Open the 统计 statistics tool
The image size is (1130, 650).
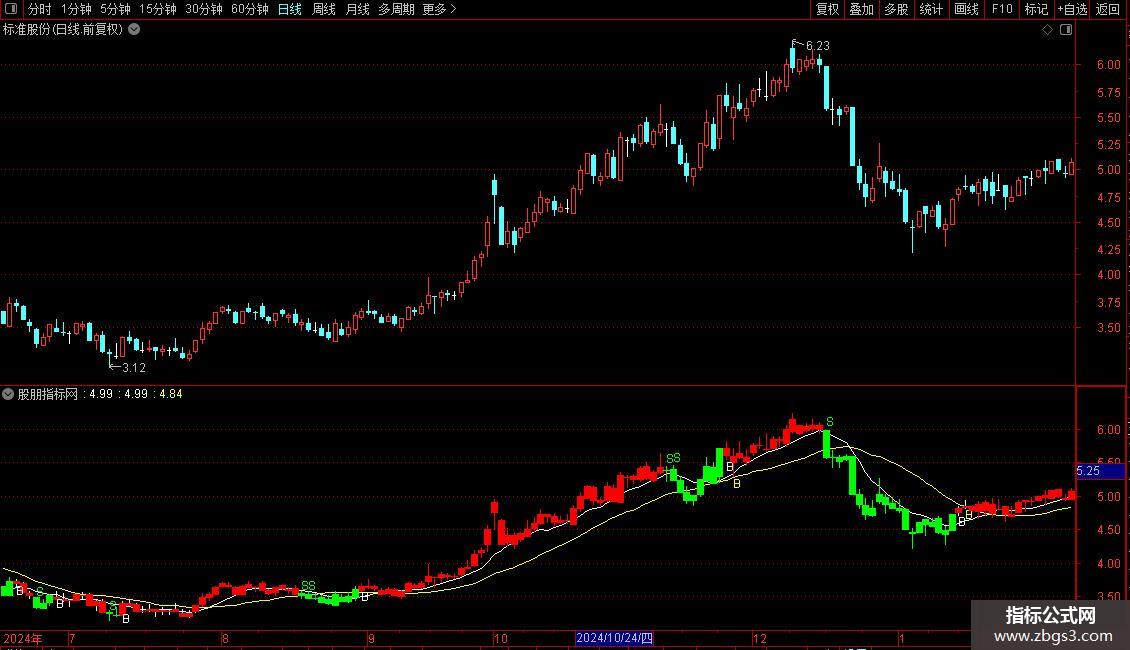tap(931, 9)
